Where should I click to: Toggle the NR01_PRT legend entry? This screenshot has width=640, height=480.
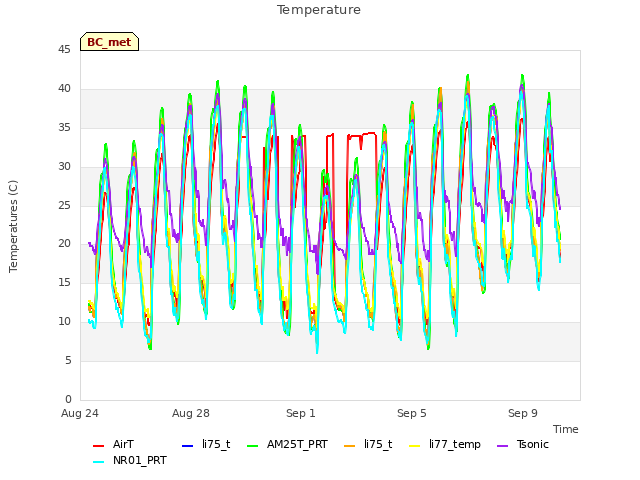click(130, 461)
